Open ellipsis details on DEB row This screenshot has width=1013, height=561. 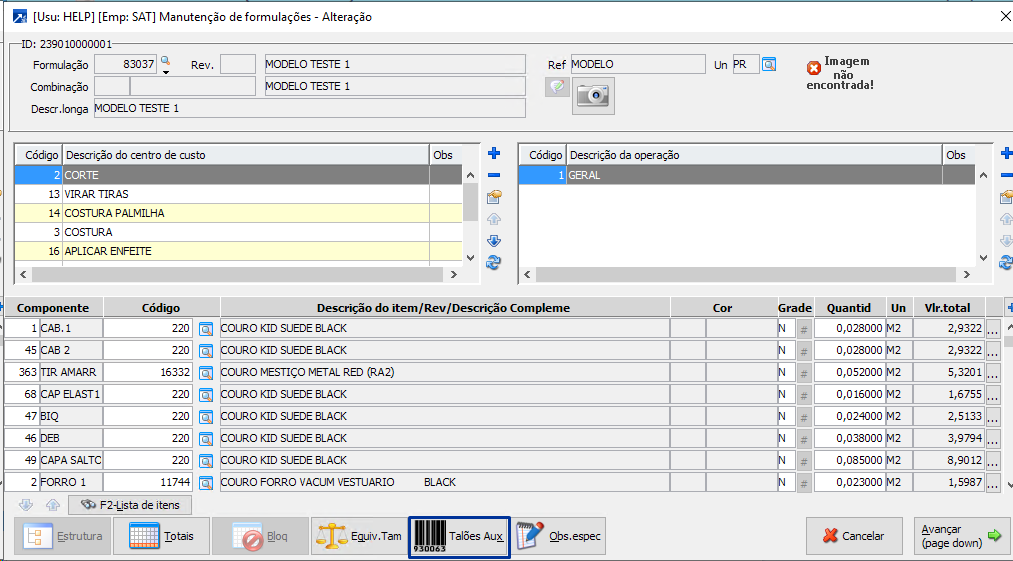click(x=993, y=439)
